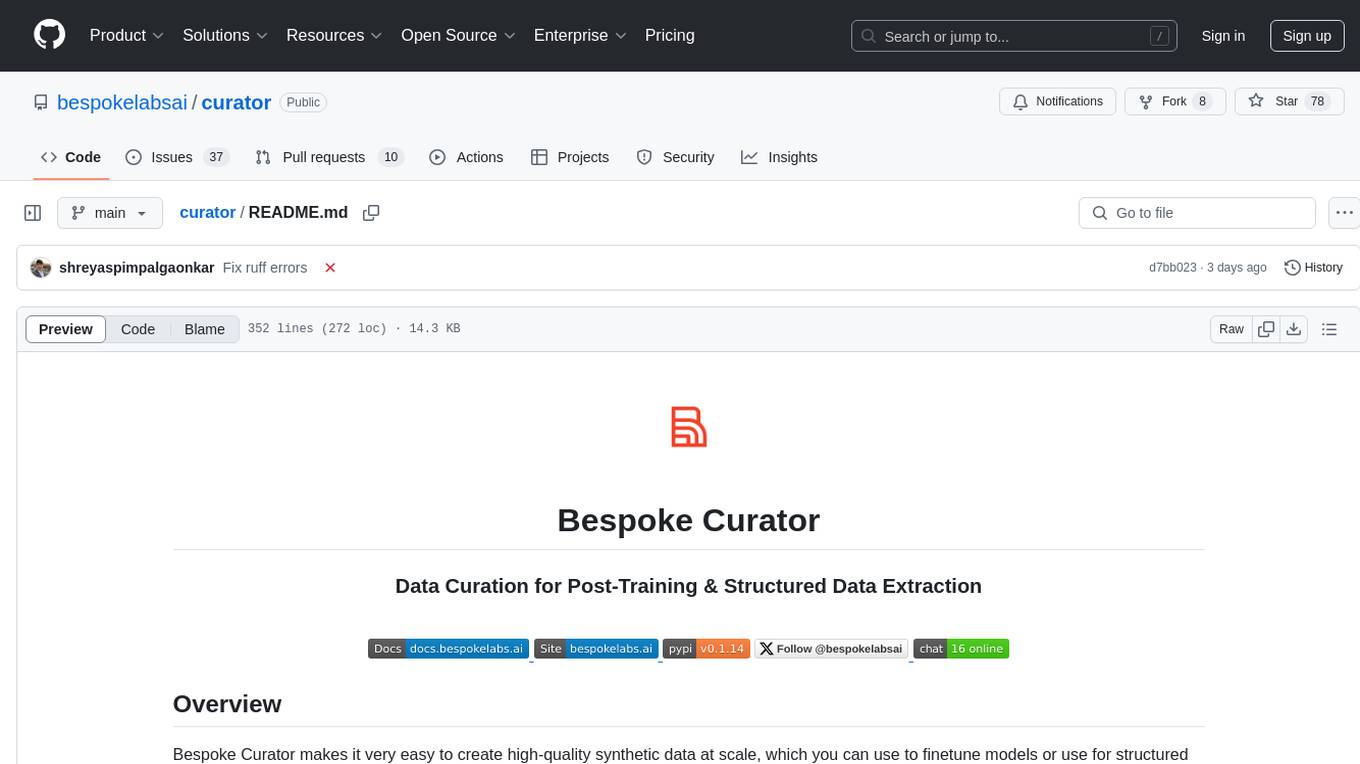Focus the Go to file field
Image resolution: width=1360 pixels, height=764 pixels.
pyautogui.click(x=1197, y=213)
